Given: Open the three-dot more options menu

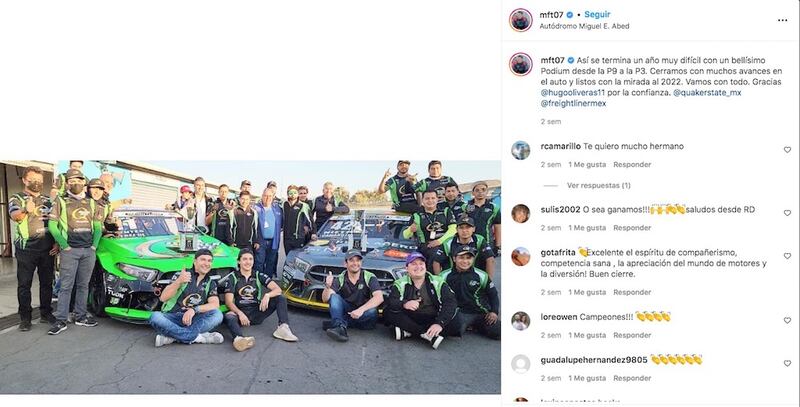Looking at the screenshot, I should pos(782,20).
